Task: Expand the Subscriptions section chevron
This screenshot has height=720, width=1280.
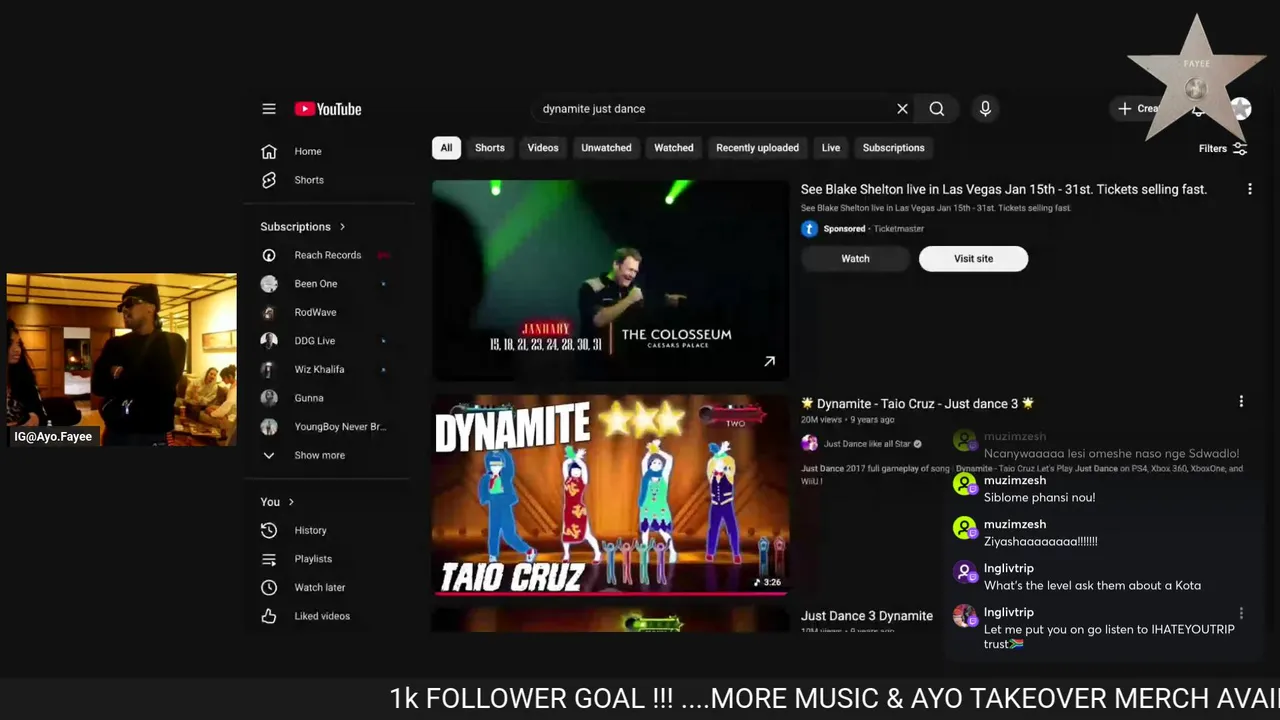Action: (x=342, y=227)
